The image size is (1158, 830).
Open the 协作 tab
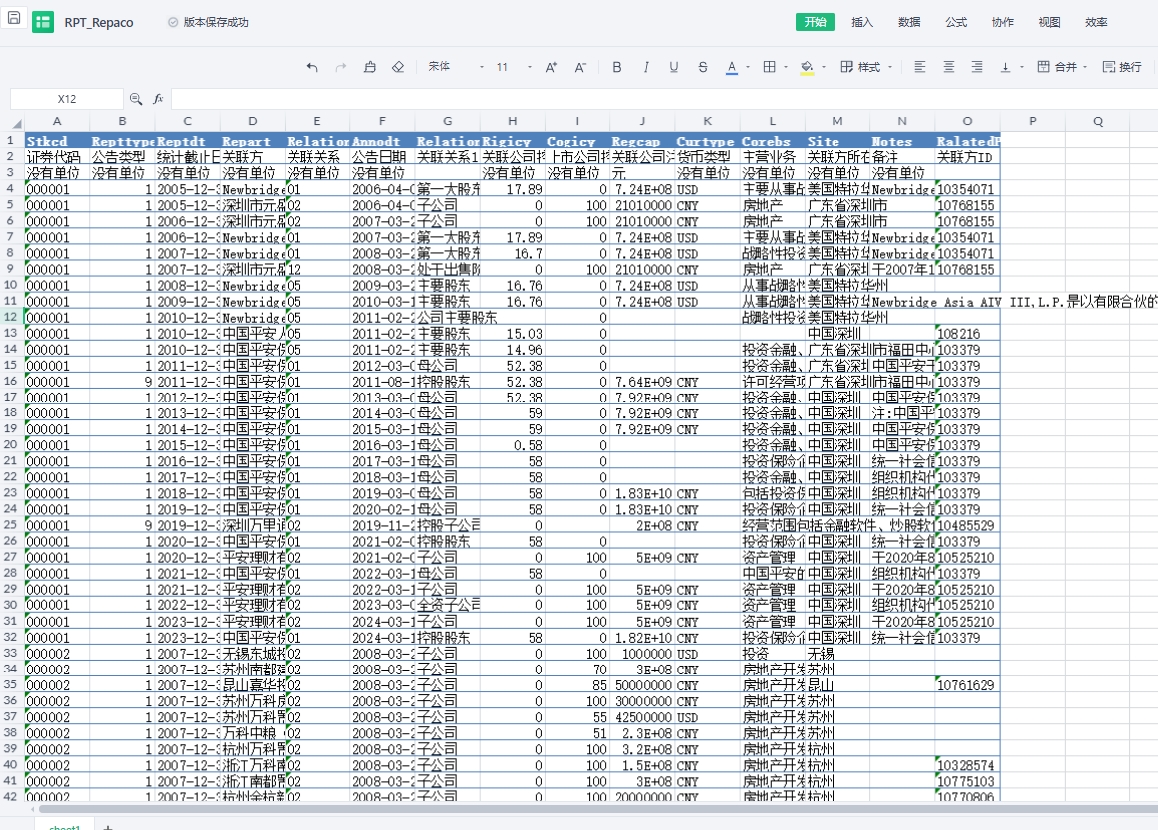coord(1002,22)
